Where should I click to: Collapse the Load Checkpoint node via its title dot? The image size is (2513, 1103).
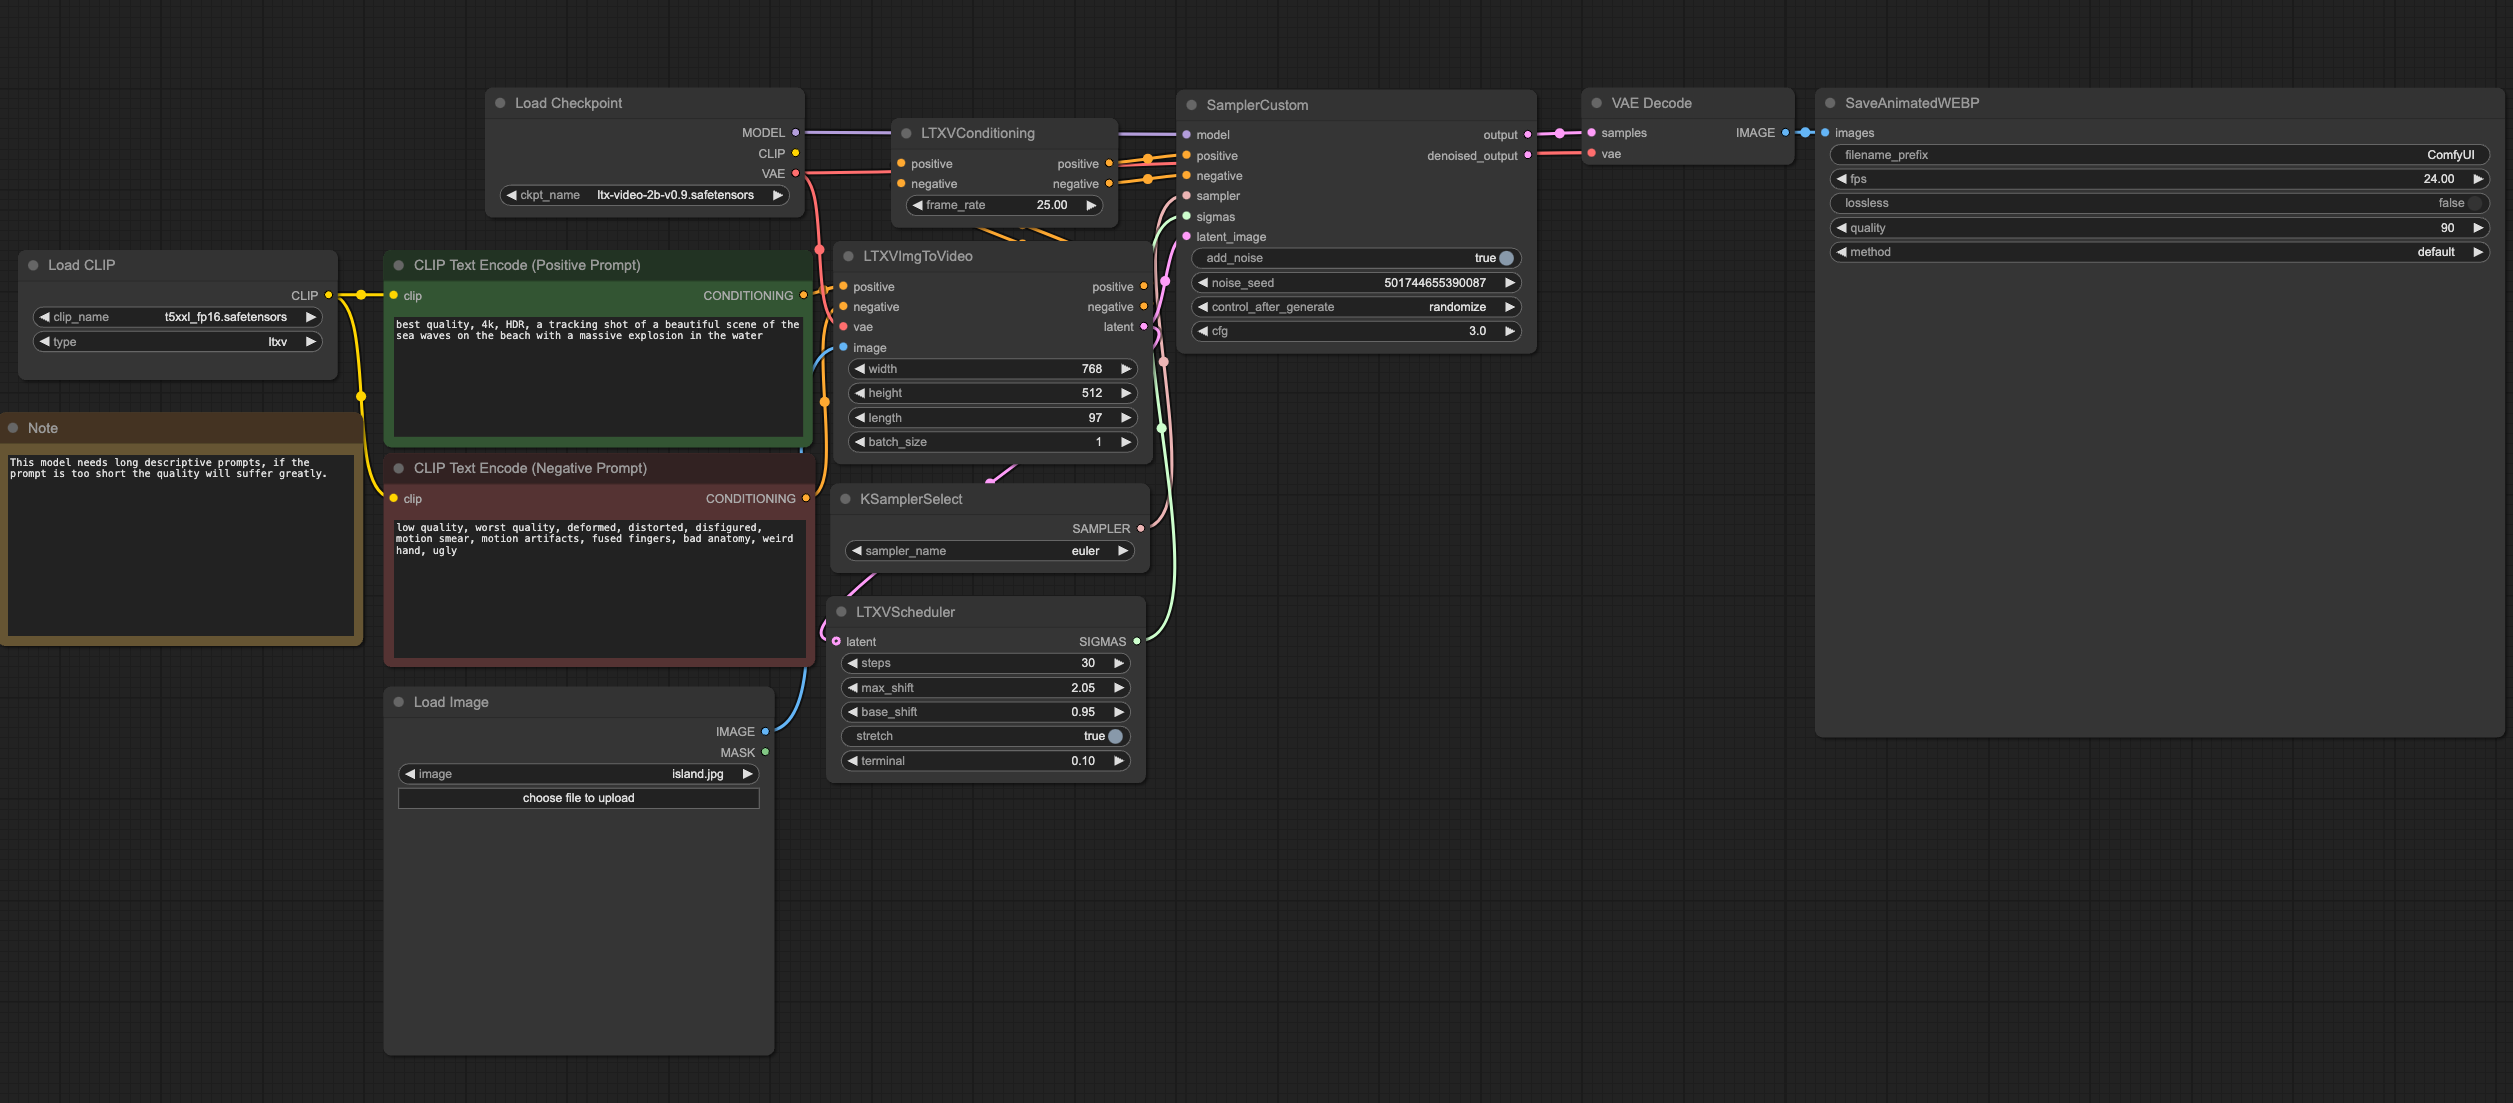500,103
